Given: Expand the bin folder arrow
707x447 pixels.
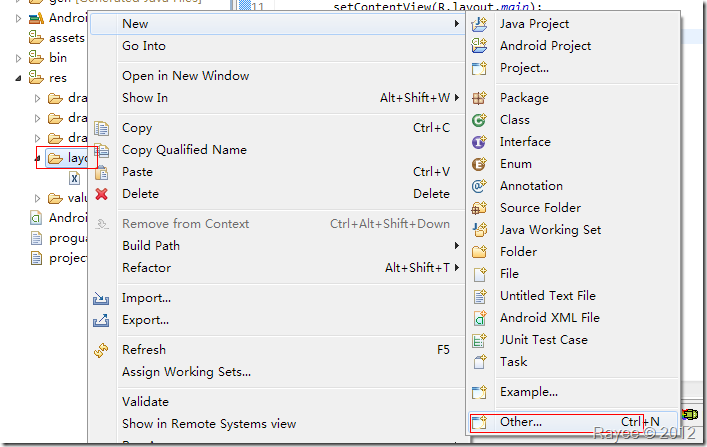Looking at the screenshot, I should point(18,58).
